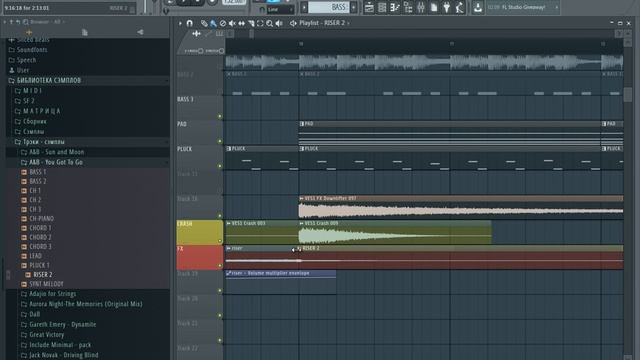
Task: Select the Playback speaker tool
Action: pyautogui.click(x=279, y=24)
